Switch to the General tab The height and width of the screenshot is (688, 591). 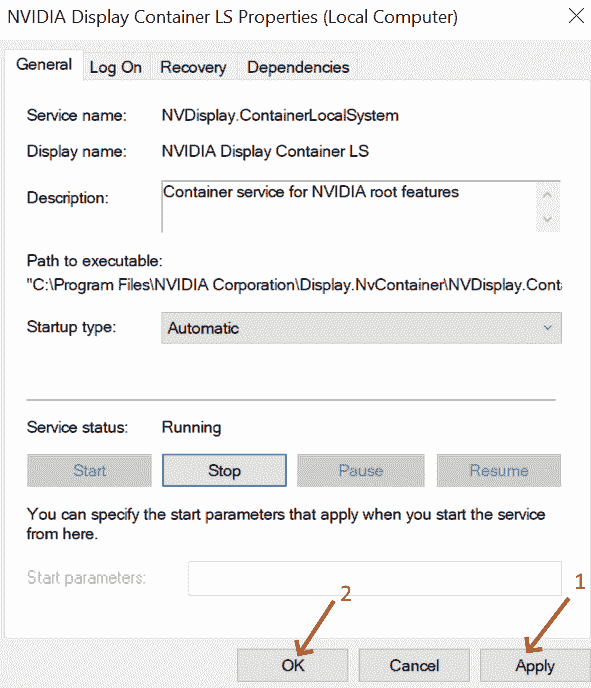(44, 64)
